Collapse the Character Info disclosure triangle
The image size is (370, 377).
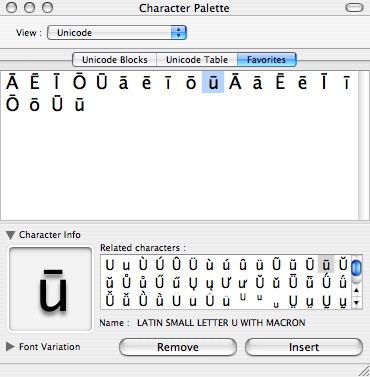tap(10, 235)
